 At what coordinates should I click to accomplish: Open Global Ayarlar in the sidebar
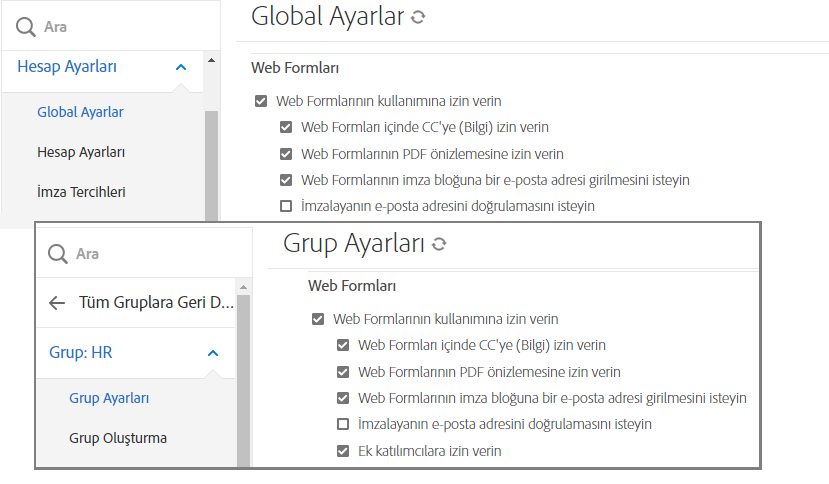pos(80,112)
